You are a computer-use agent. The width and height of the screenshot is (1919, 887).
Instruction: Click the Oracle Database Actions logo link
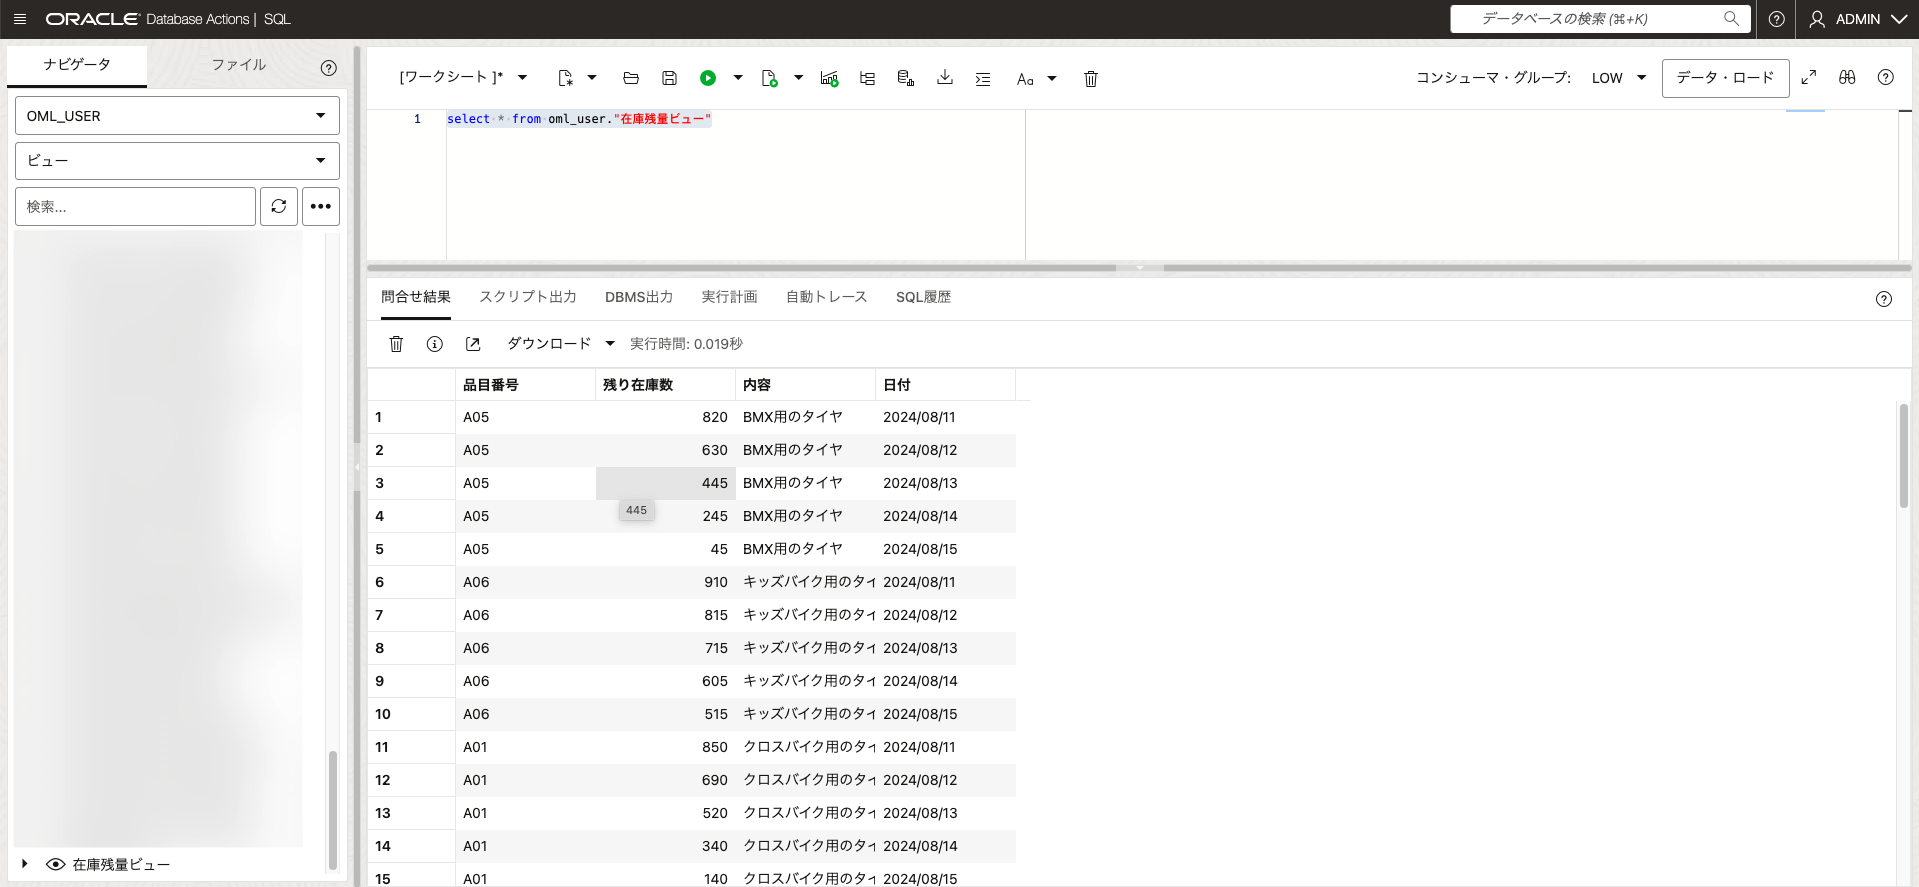click(x=168, y=19)
